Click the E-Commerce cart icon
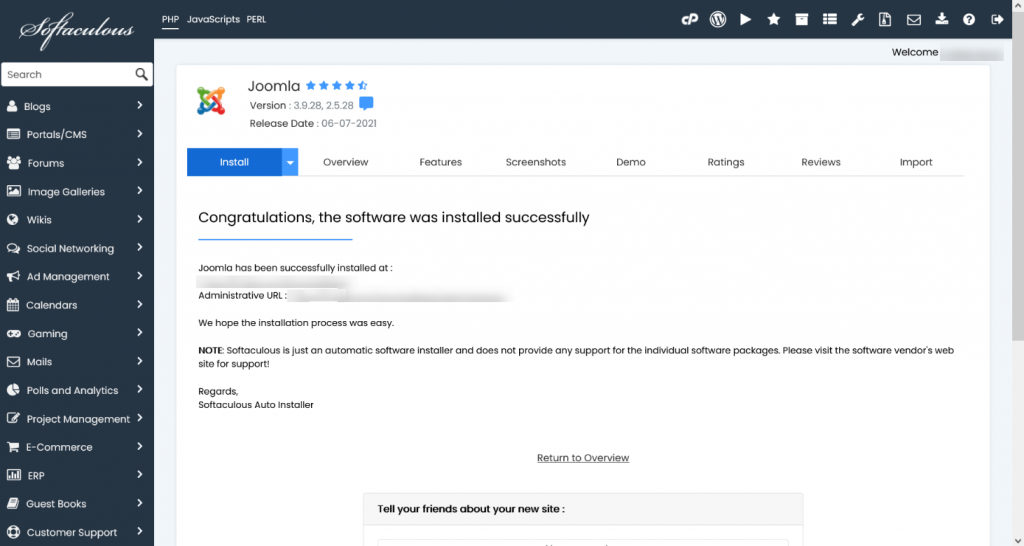The image size is (1024, 546). pyautogui.click(x=12, y=447)
